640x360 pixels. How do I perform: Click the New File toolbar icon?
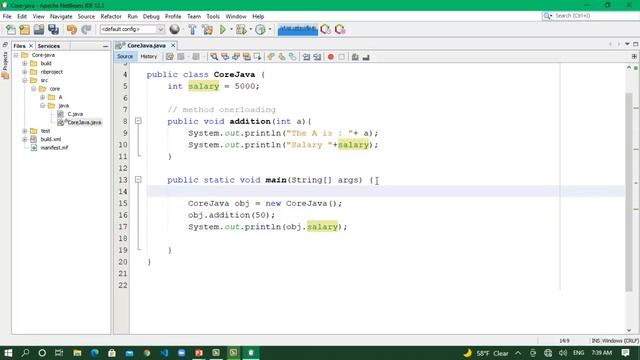pyautogui.click(x=11, y=29)
